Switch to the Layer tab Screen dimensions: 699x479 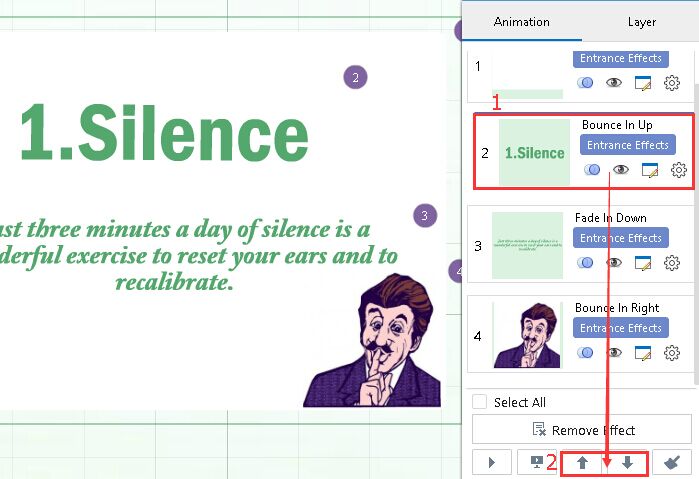coord(641,21)
